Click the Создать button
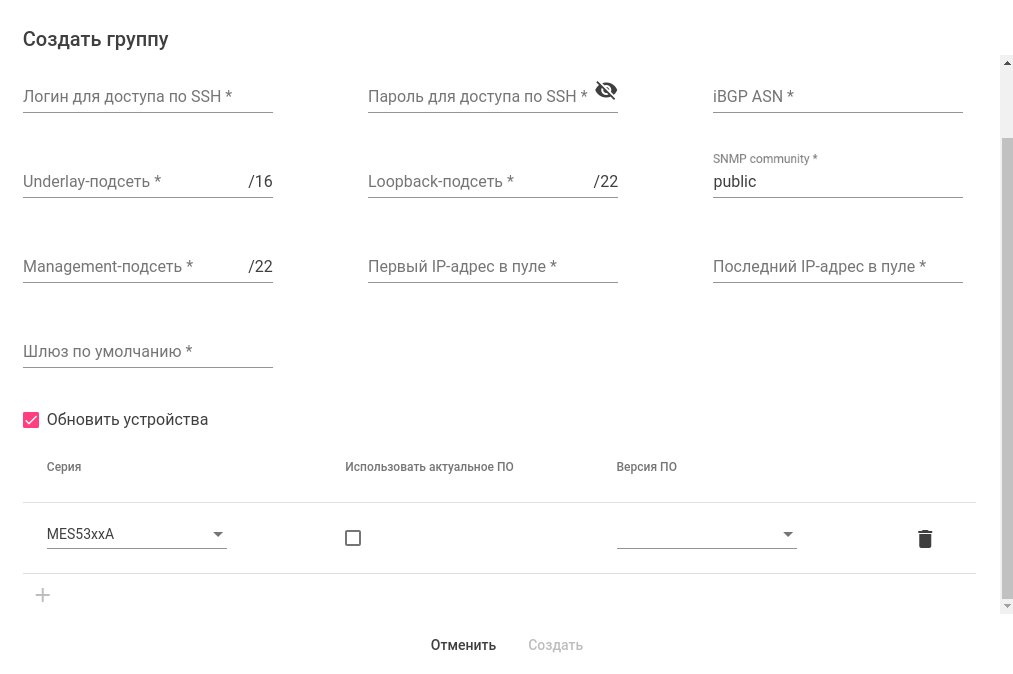 555,645
